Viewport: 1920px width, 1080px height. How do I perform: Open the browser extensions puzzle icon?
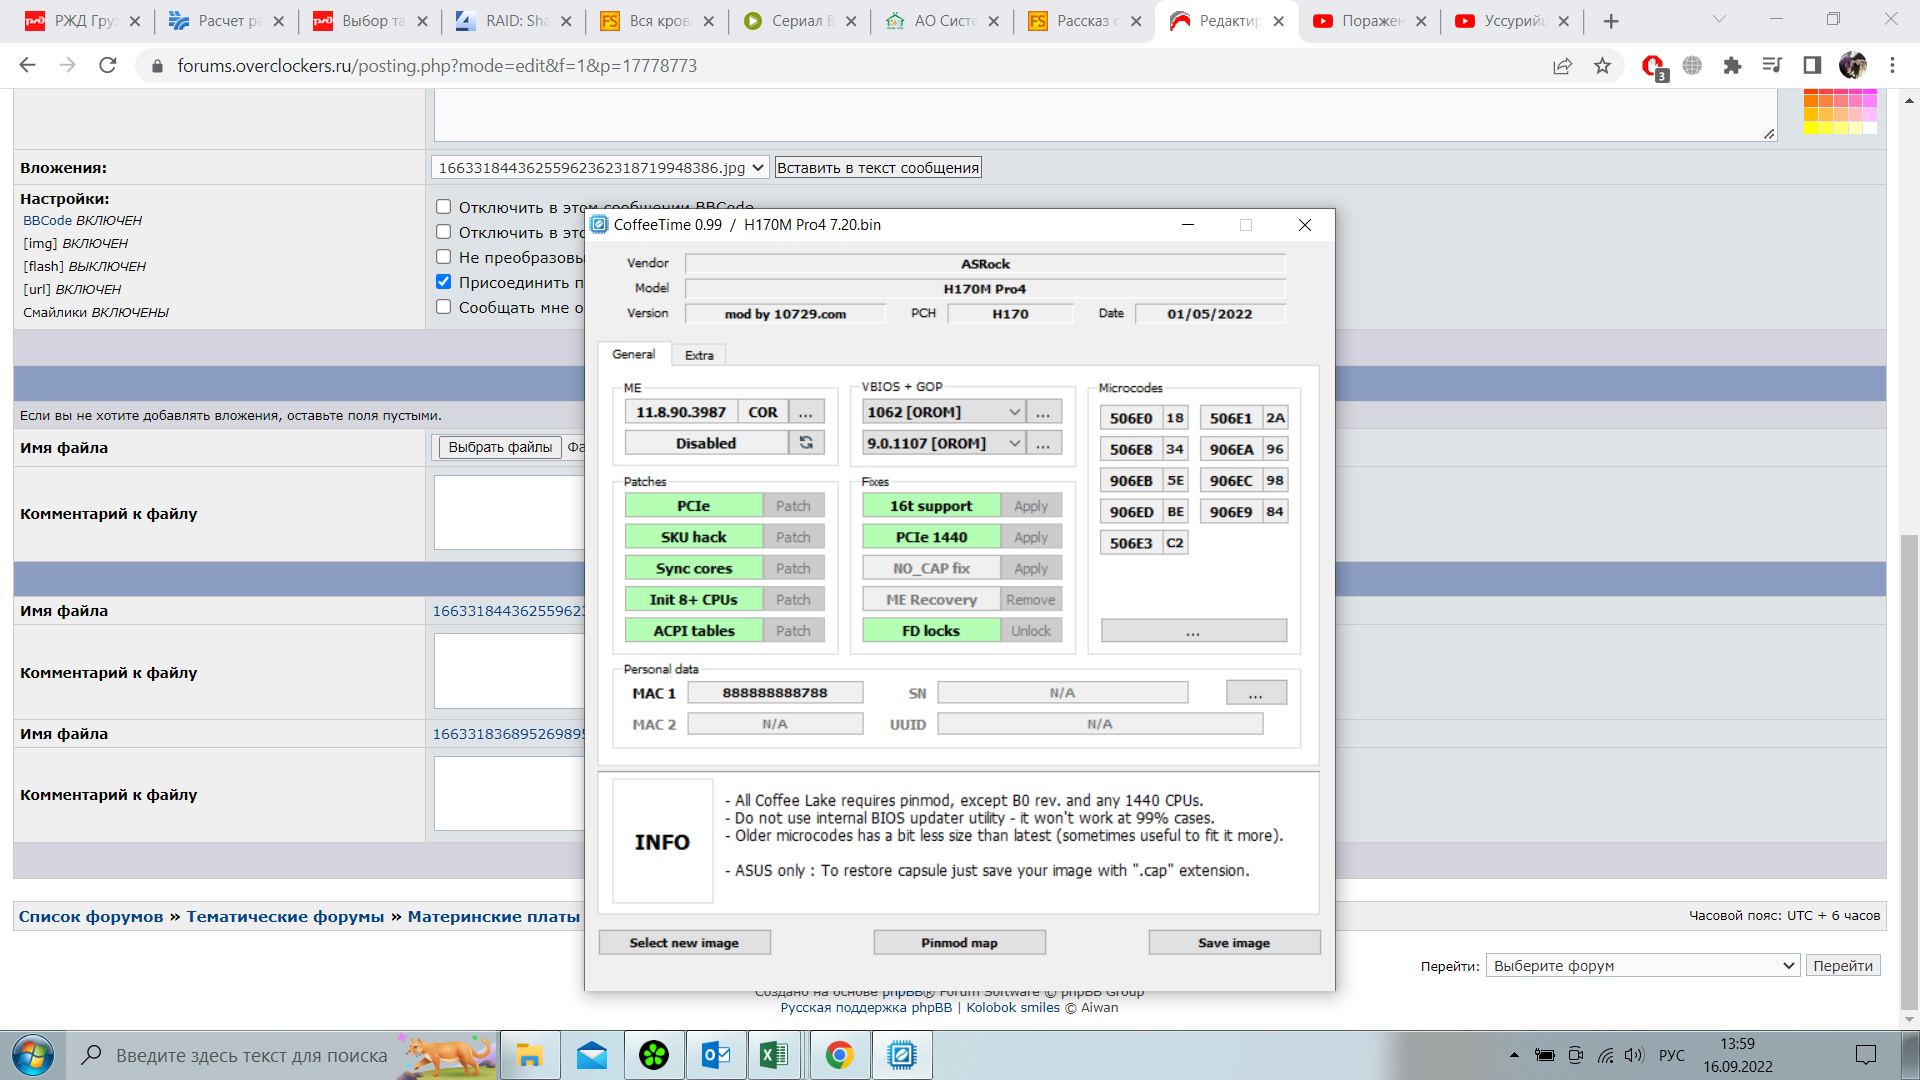(x=1732, y=66)
